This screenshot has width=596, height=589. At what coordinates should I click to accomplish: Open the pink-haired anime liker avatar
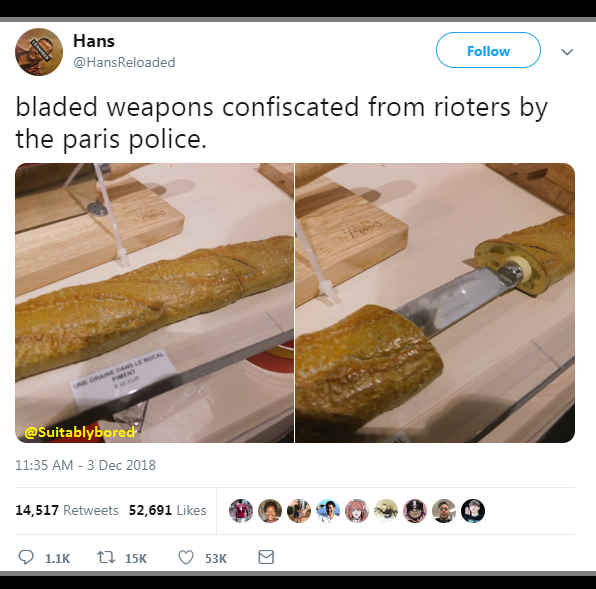point(357,511)
